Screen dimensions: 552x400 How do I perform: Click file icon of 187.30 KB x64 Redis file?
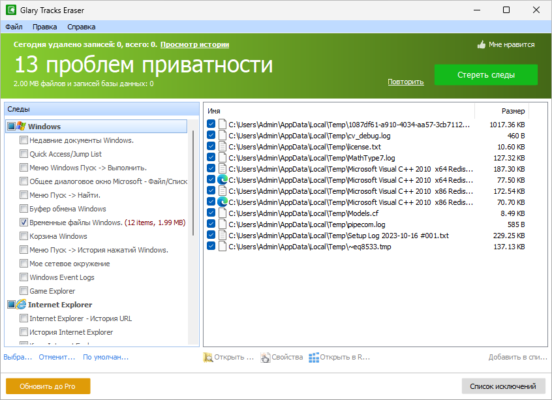[x=222, y=169]
